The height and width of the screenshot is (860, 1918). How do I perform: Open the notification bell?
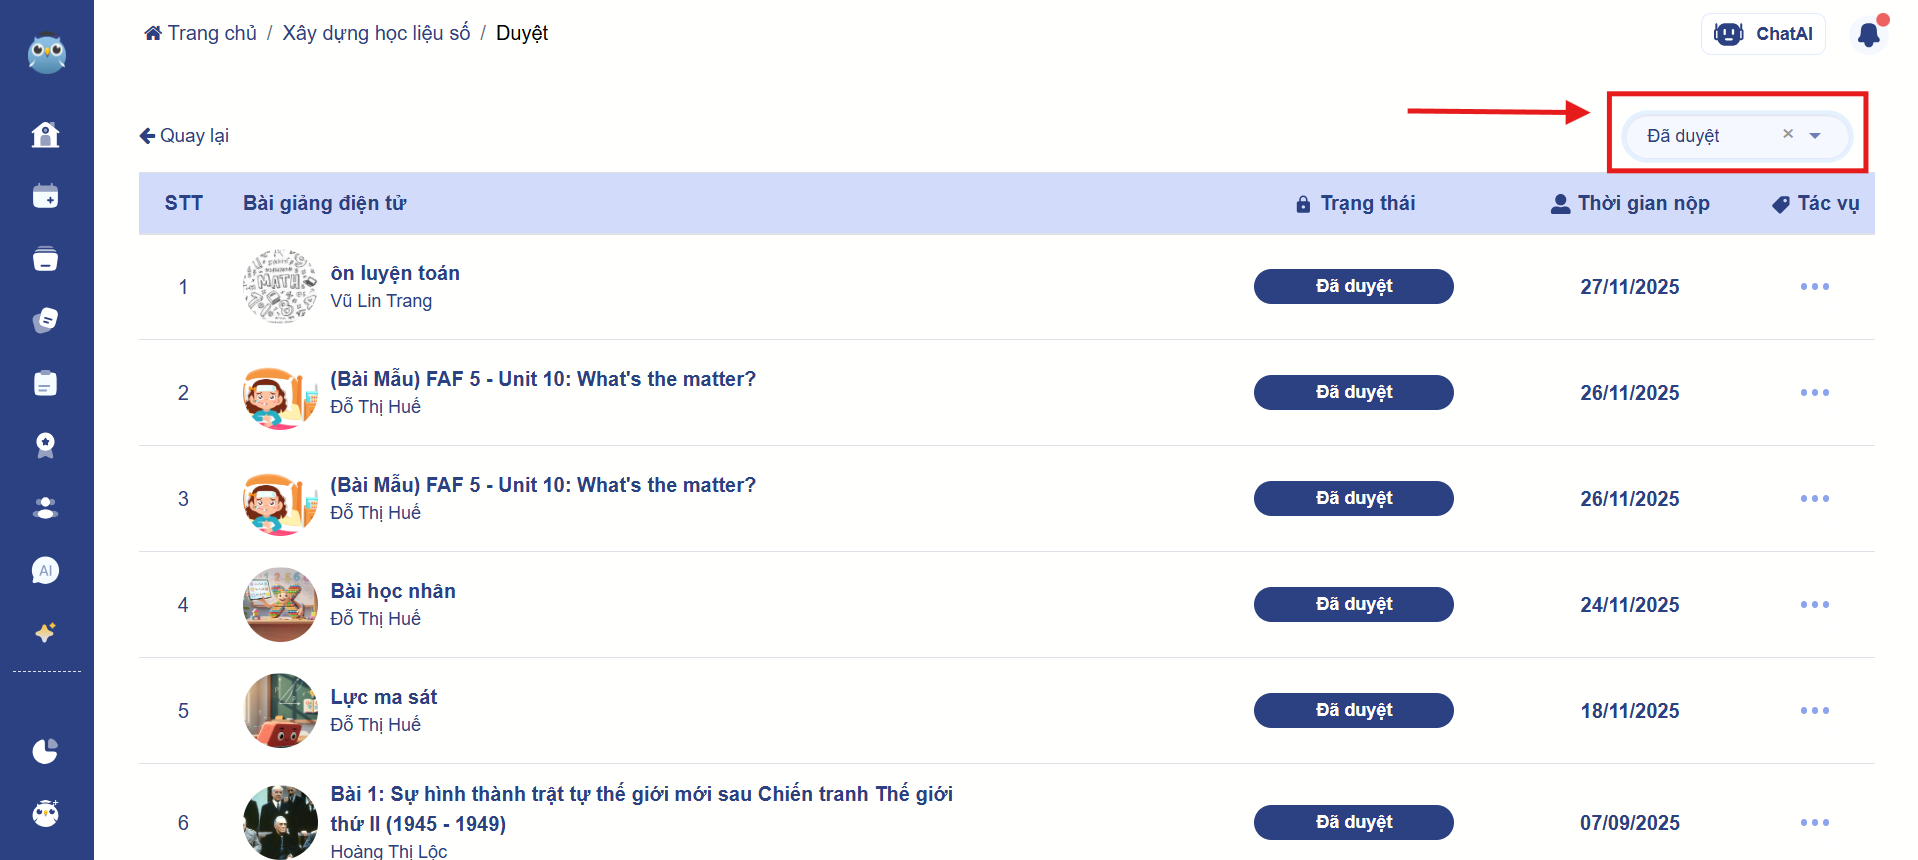1868,35
